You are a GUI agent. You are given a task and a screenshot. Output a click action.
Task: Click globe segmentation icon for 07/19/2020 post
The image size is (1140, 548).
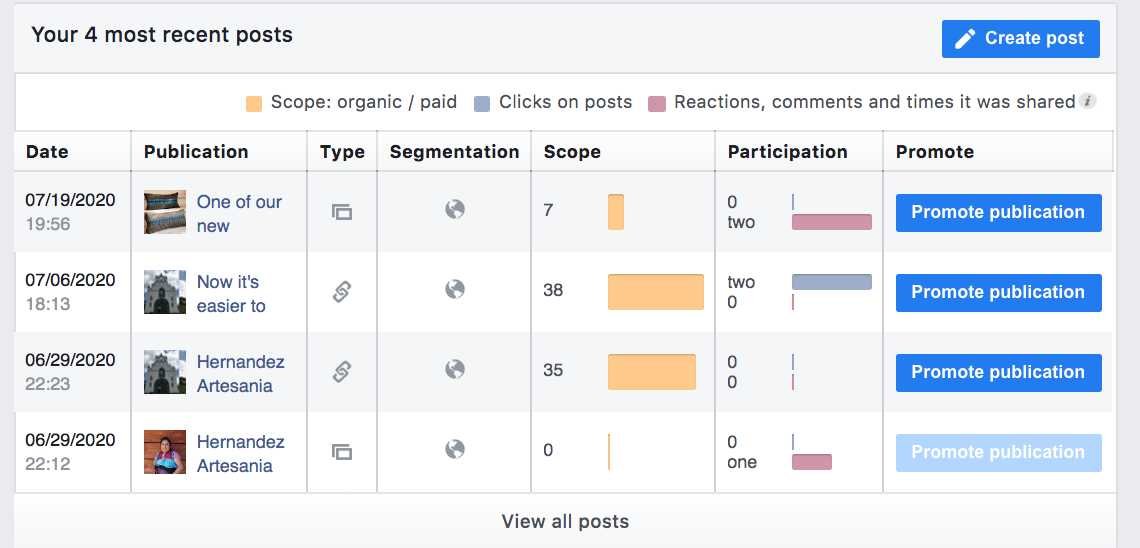455,210
